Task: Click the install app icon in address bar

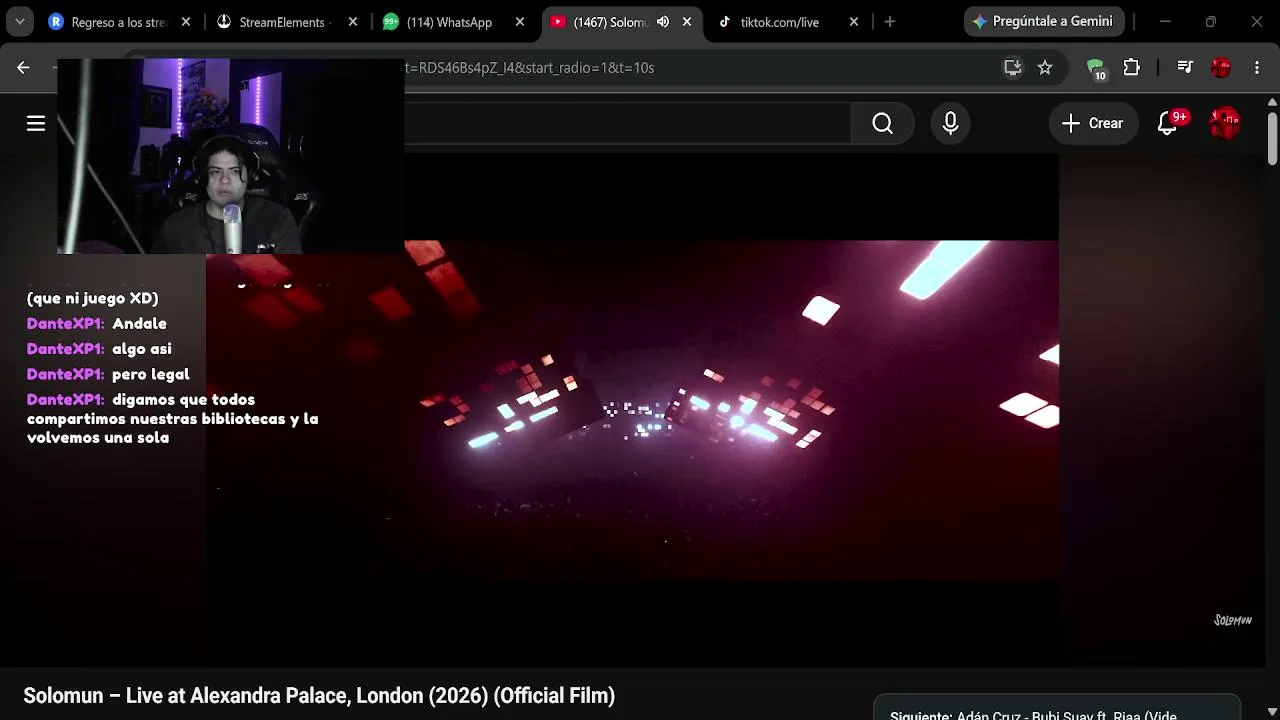Action: [x=1013, y=67]
